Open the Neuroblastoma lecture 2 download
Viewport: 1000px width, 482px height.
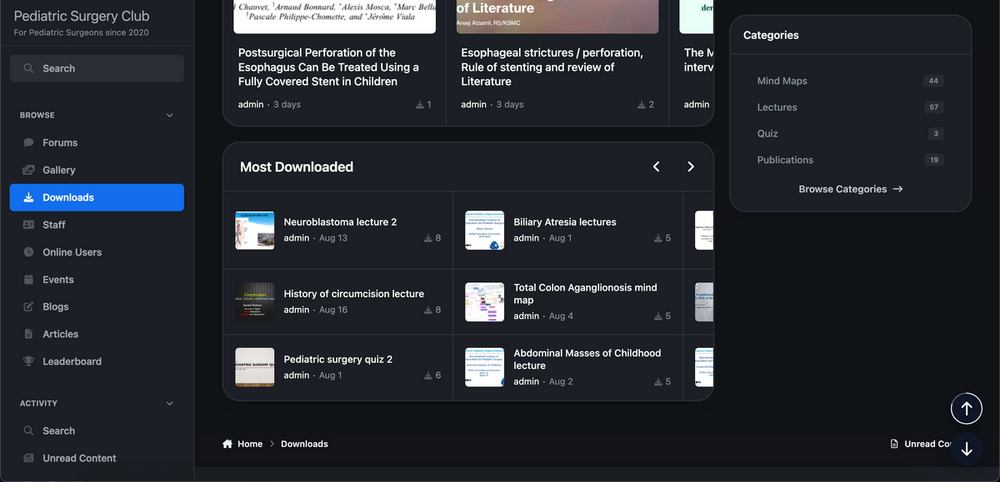pyautogui.click(x=340, y=223)
